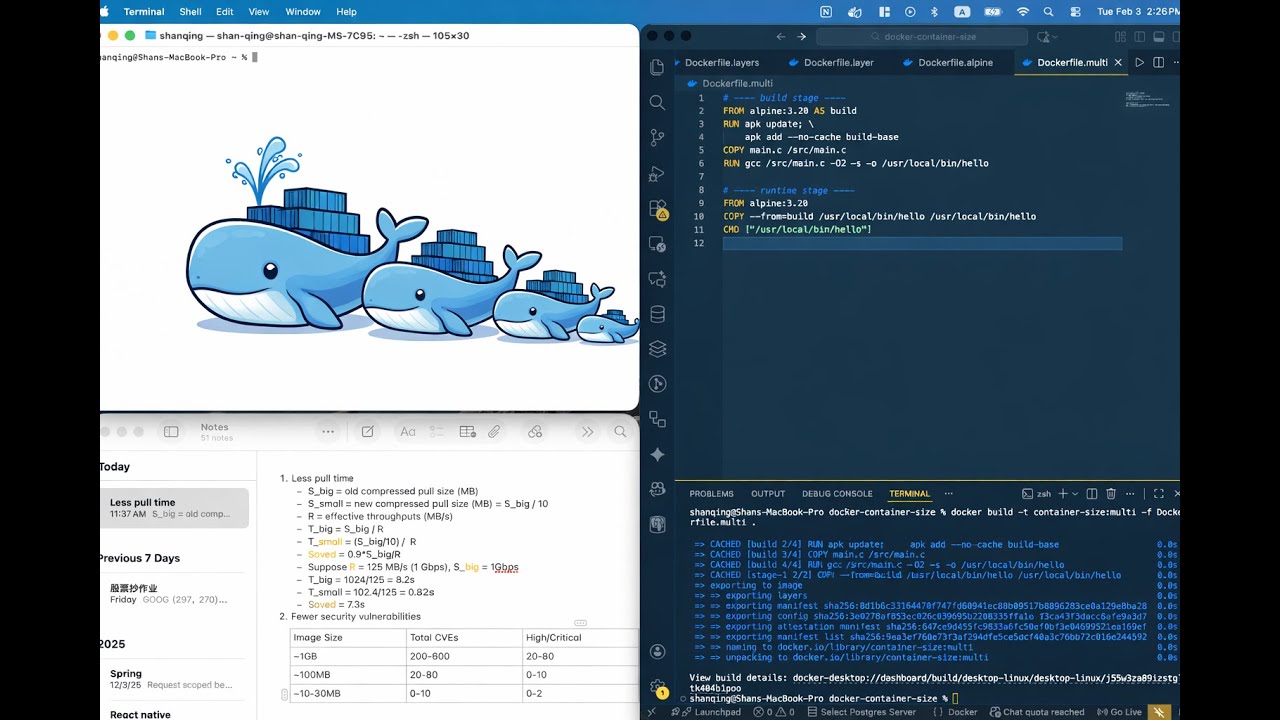This screenshot has height=720, width=1280.
Task: Open Extensions view with warning badge
Action: [x=657, y=209]
